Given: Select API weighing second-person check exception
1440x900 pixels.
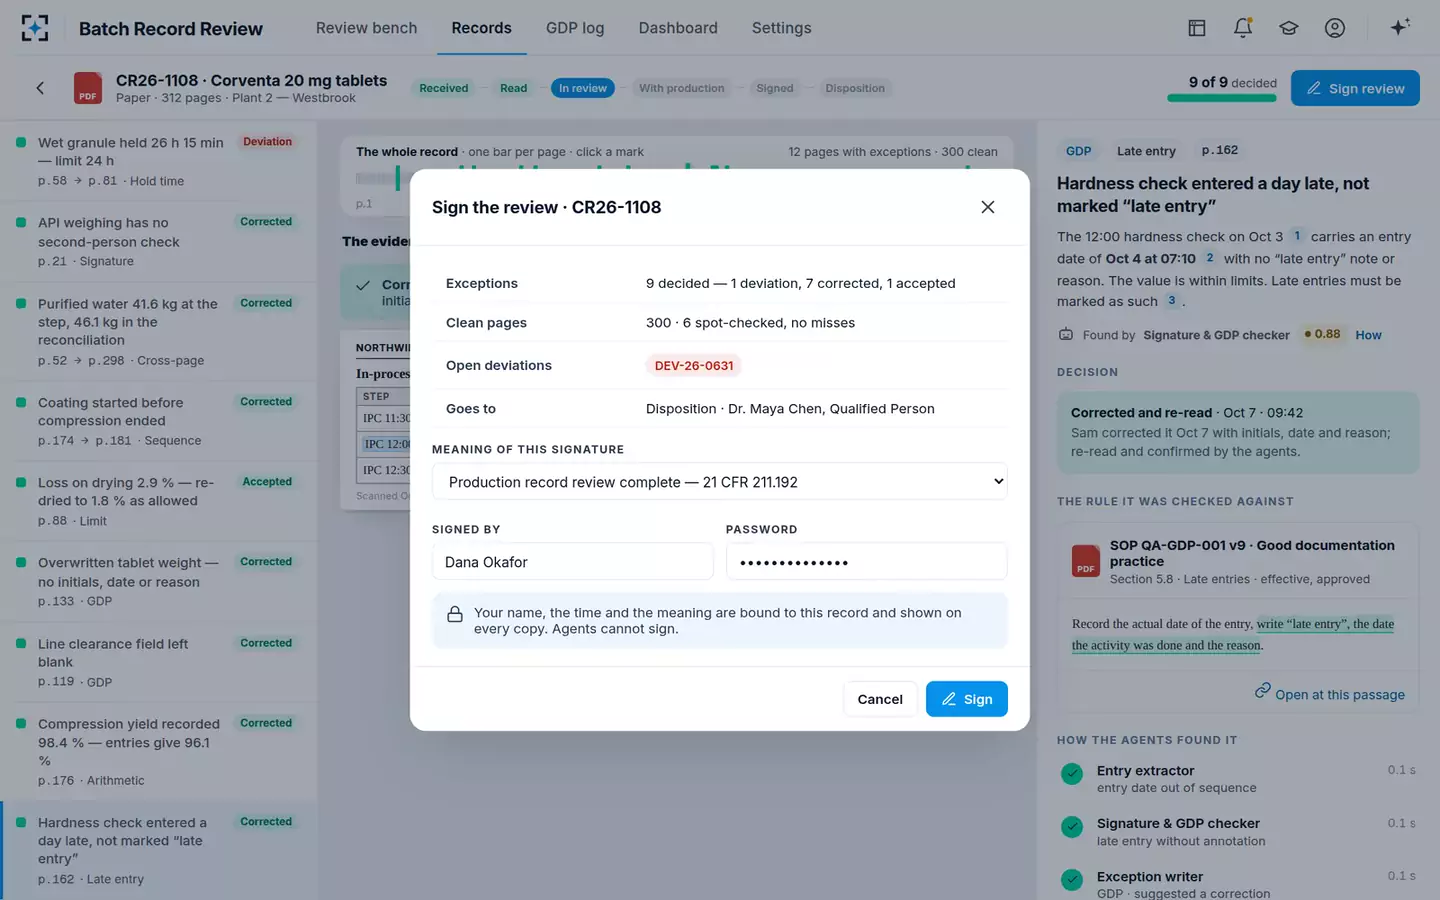Looking at the screenshot, I should 160,241.
